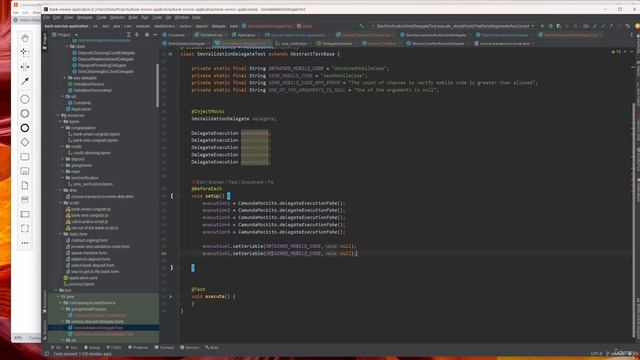Screen dimensions: 640x360
Task: Click the Build project hammer icon
Action: tap(361, 26)
